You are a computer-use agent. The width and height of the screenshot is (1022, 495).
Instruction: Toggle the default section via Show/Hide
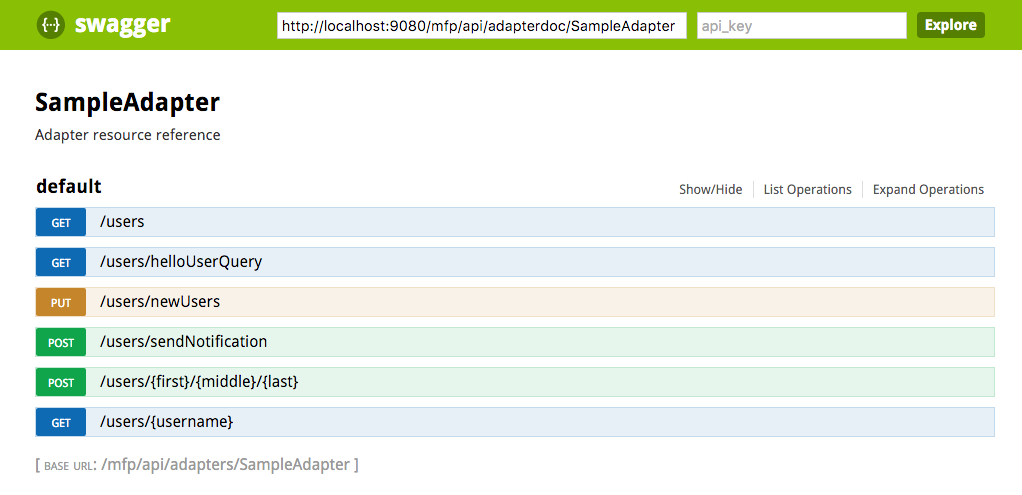point(710,190)
